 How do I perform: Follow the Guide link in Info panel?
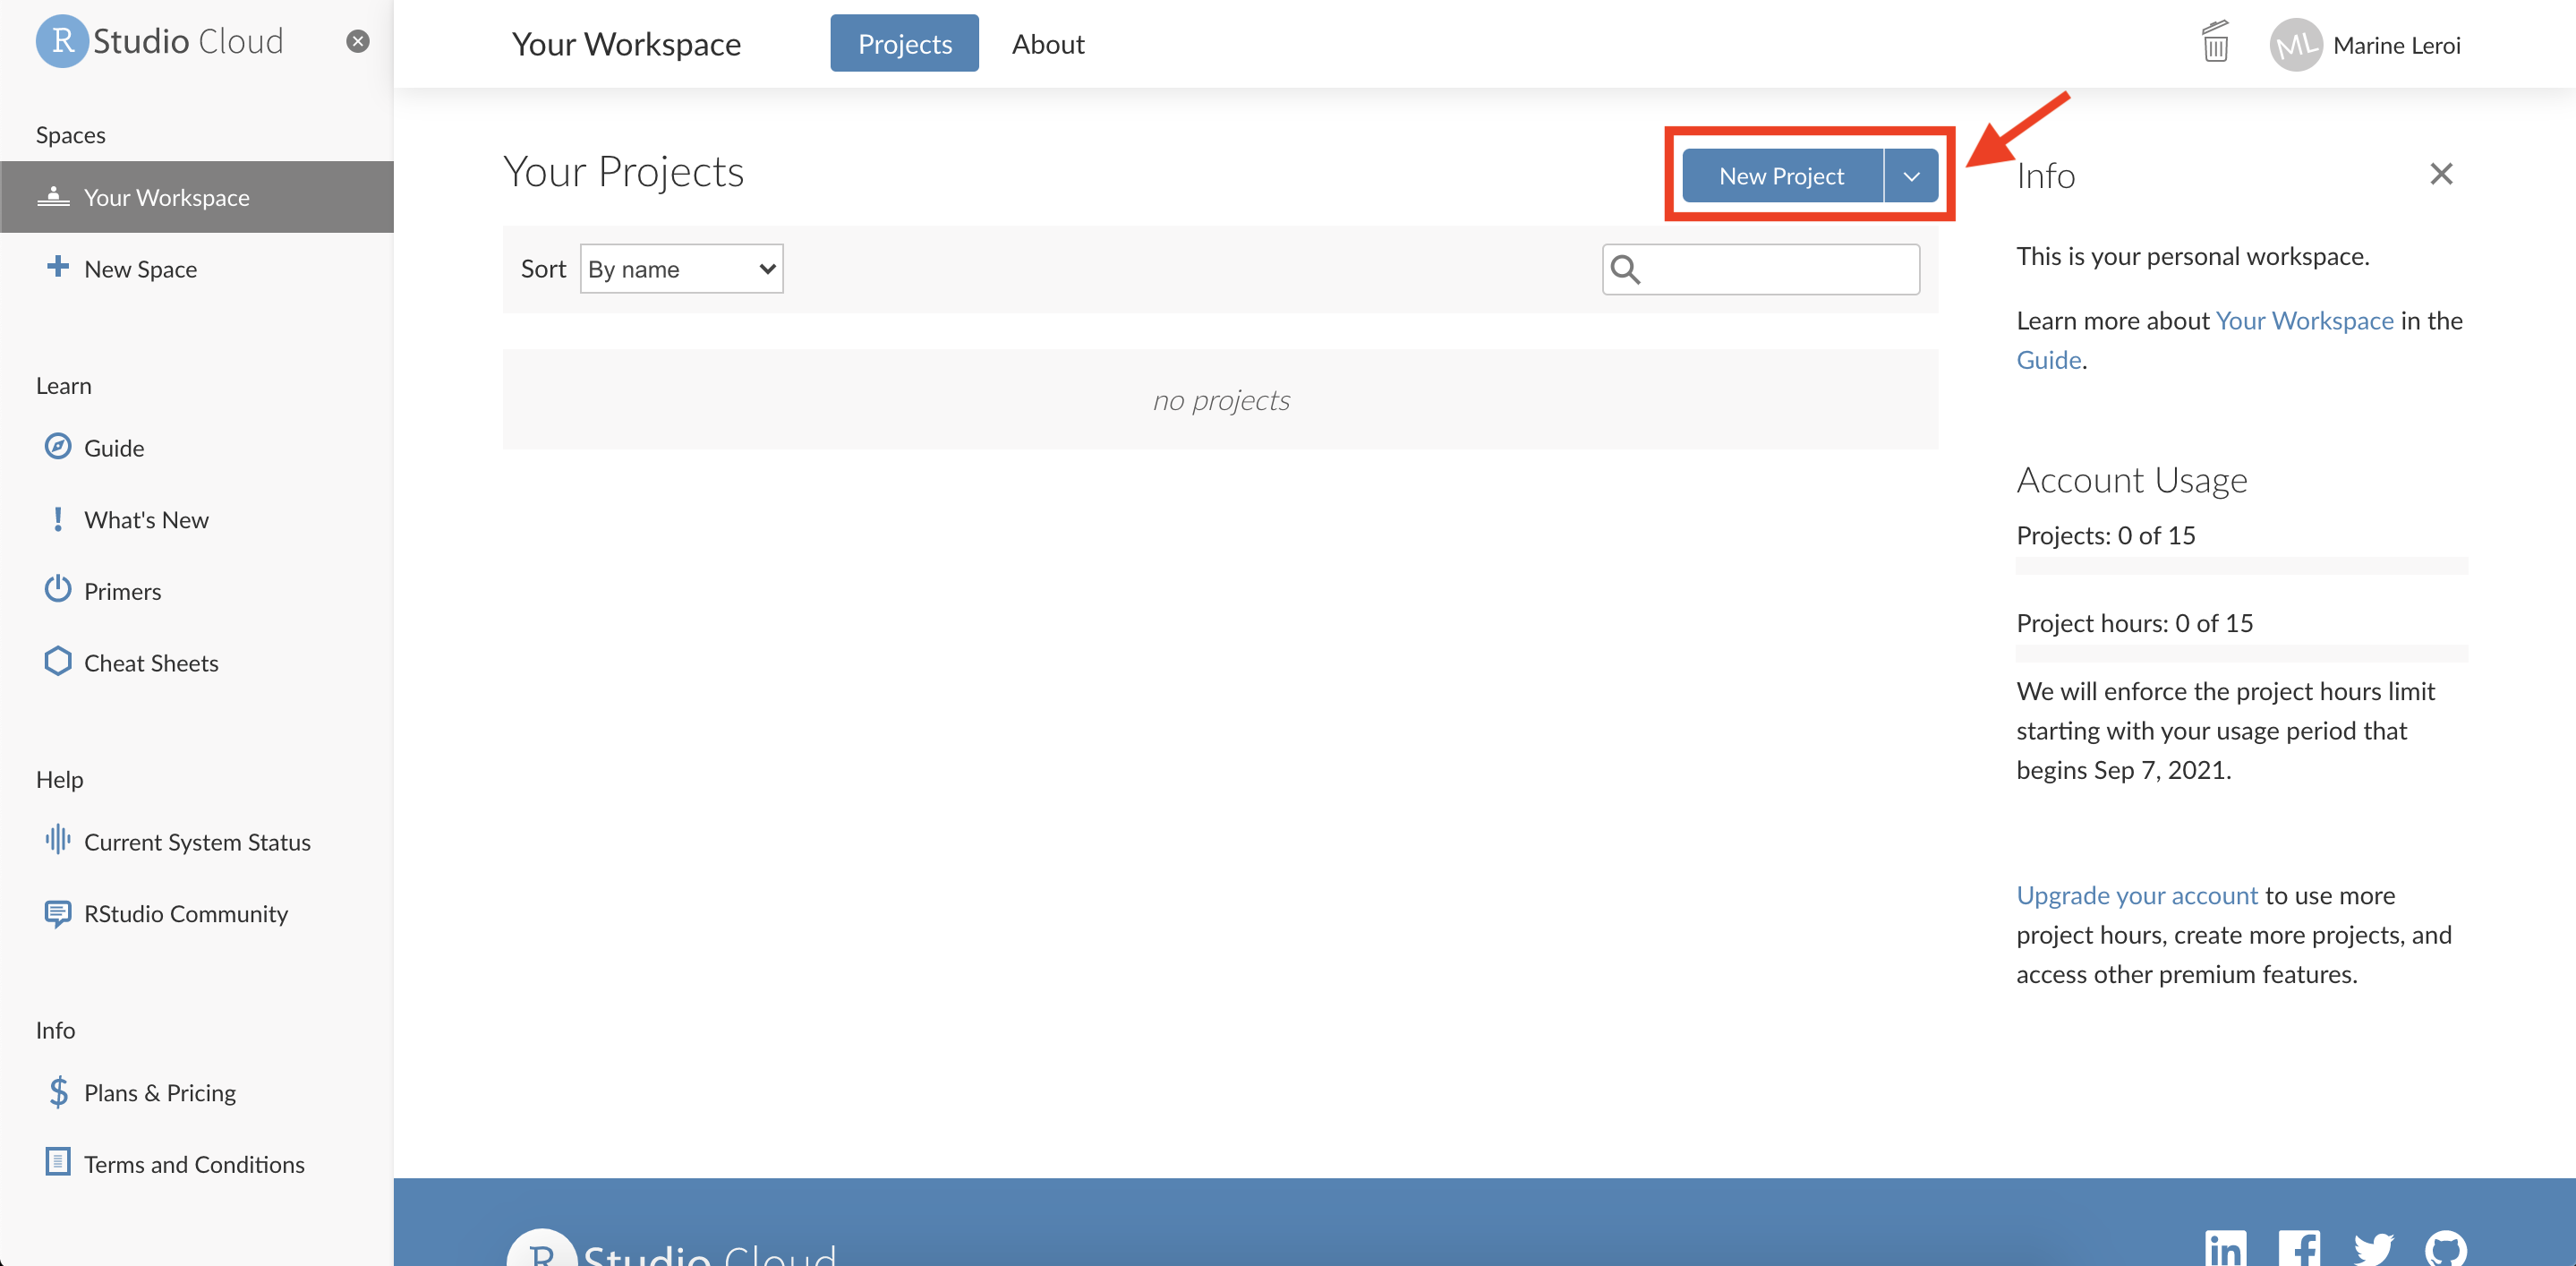(x=2048, y=359)
